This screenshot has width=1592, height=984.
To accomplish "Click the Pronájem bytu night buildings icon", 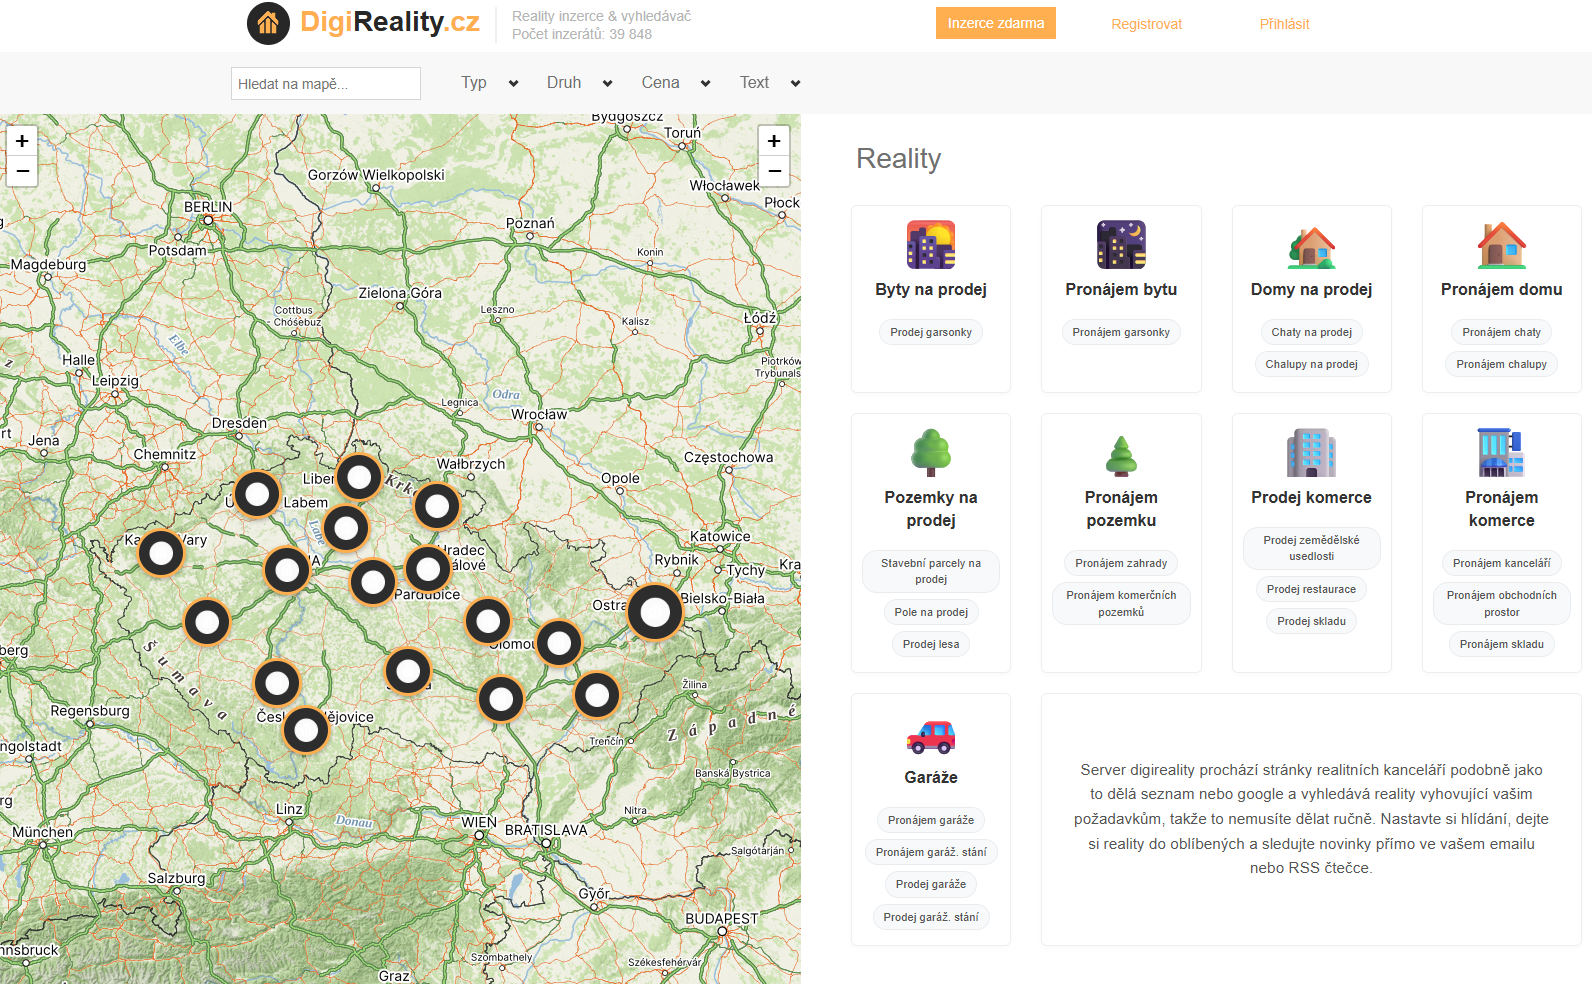I will click(1120, 245).
